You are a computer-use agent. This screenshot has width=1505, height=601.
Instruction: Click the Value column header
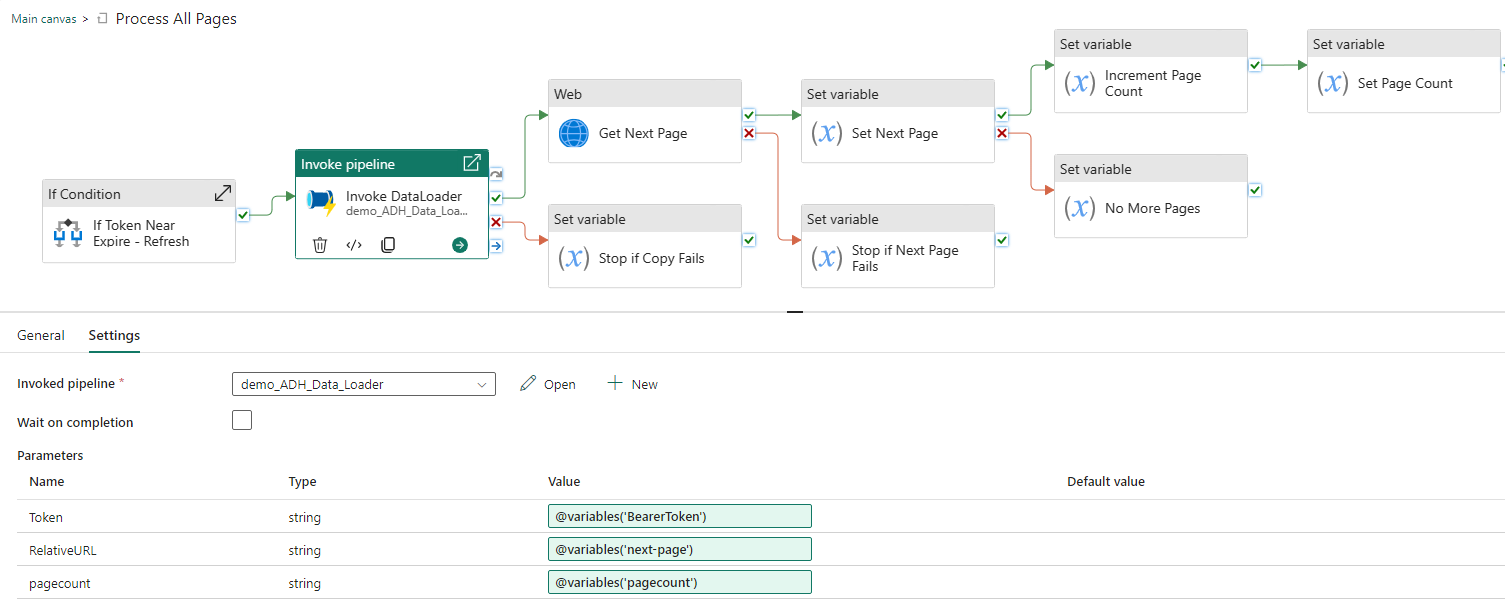coord(564,481)
